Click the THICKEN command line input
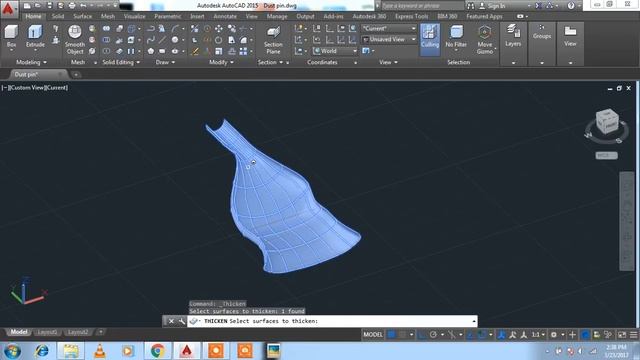 pyautogui.click(x=332, y=321)
